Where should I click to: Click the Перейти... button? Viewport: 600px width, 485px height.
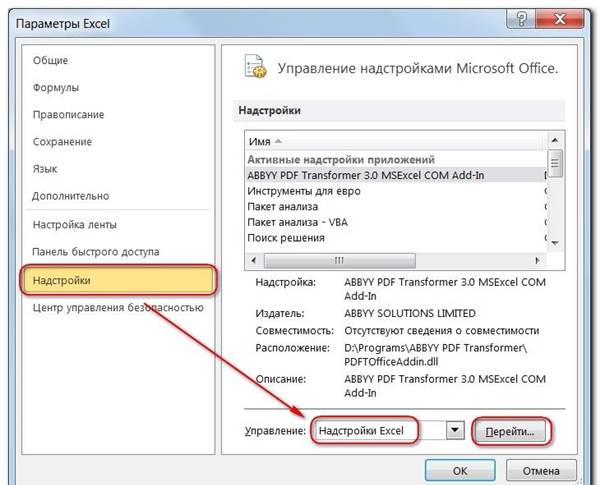click(x=510, y=431)
